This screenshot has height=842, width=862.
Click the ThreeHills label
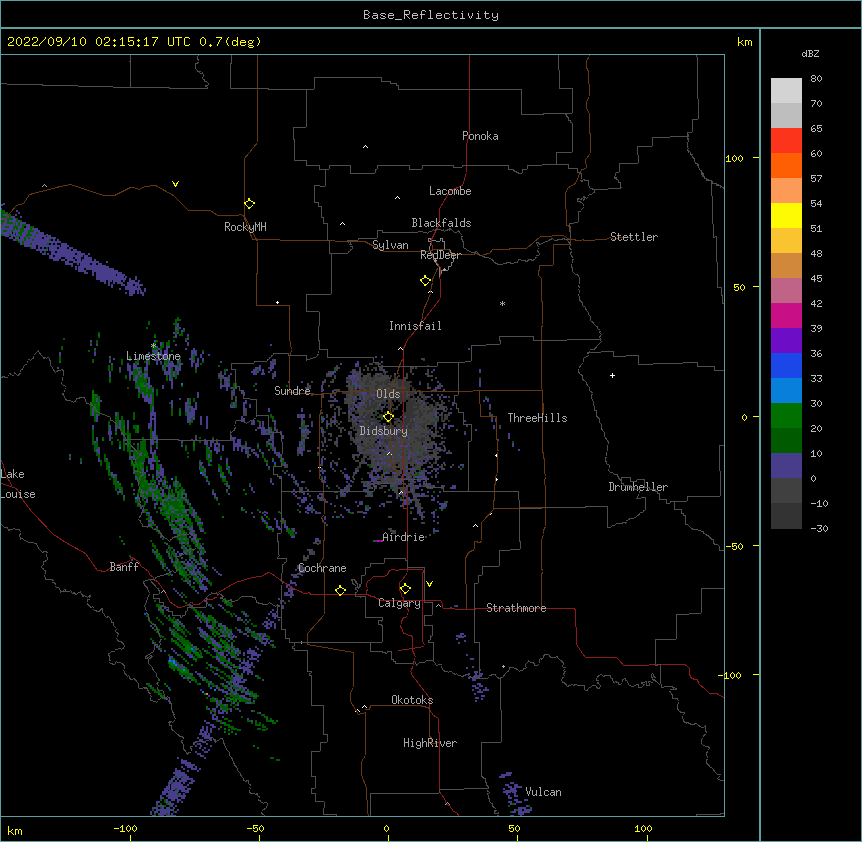coord(537,418)
